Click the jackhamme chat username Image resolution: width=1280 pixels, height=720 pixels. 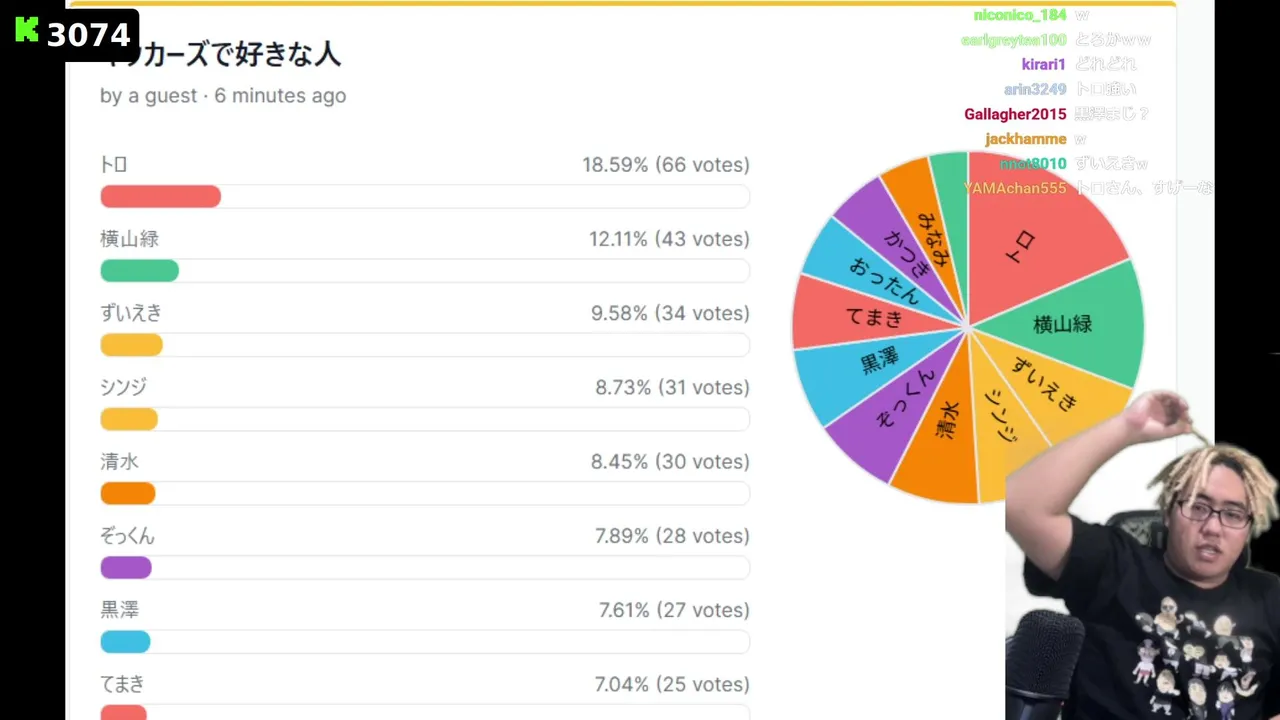1025,139
